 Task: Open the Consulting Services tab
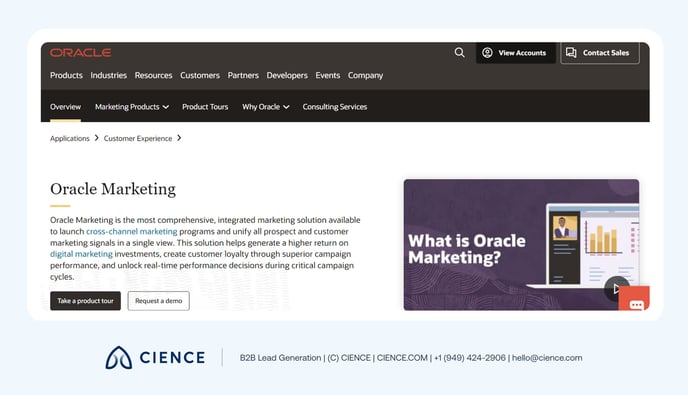click(334, 107)
